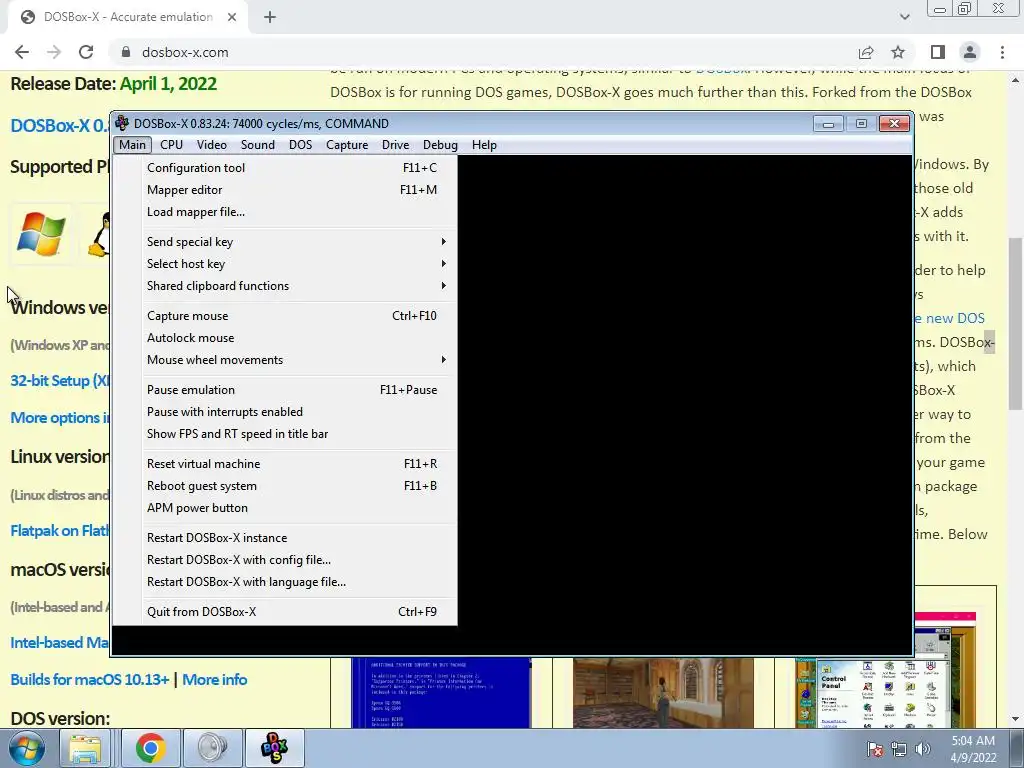Open speaker app icon in taskbar
The width and height of the screenshot is (1024, 768).
(213, 748)
